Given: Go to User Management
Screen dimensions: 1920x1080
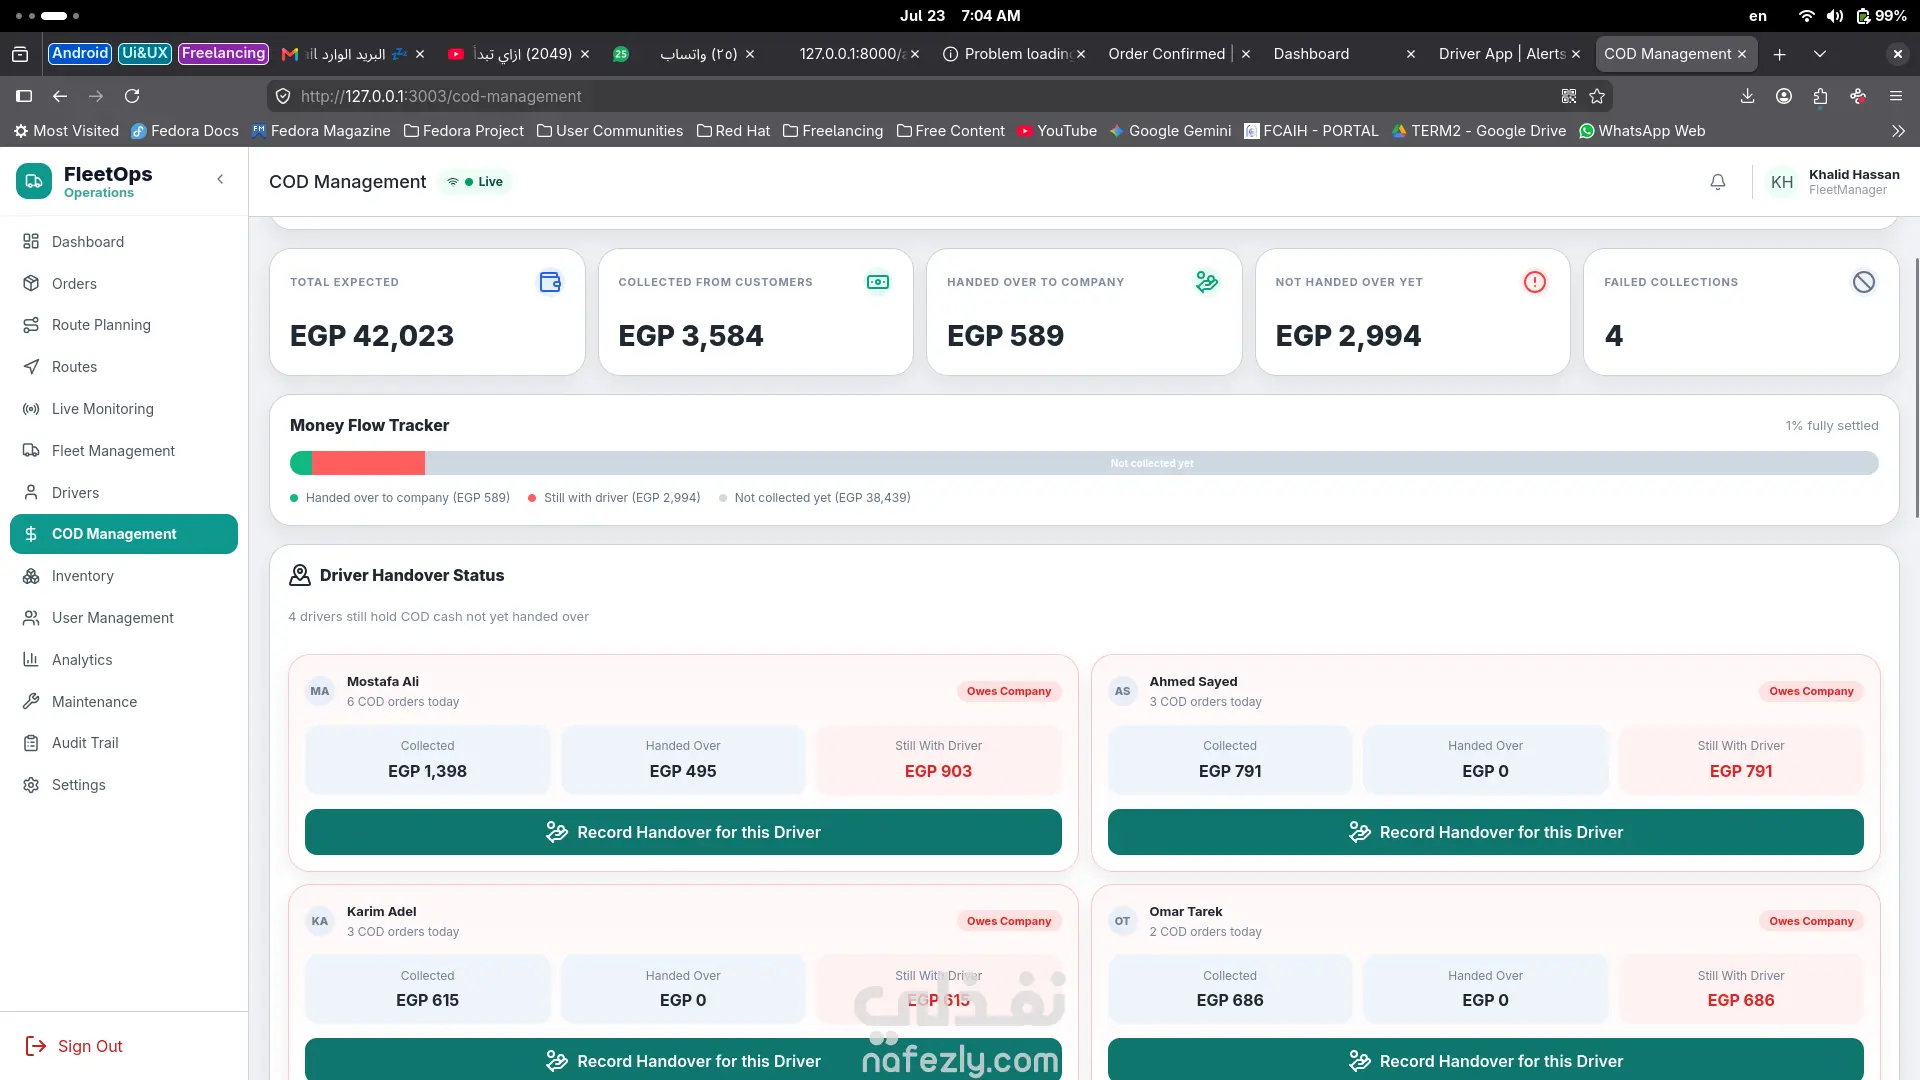Looking at the screenshot, I should coord(124,618).
